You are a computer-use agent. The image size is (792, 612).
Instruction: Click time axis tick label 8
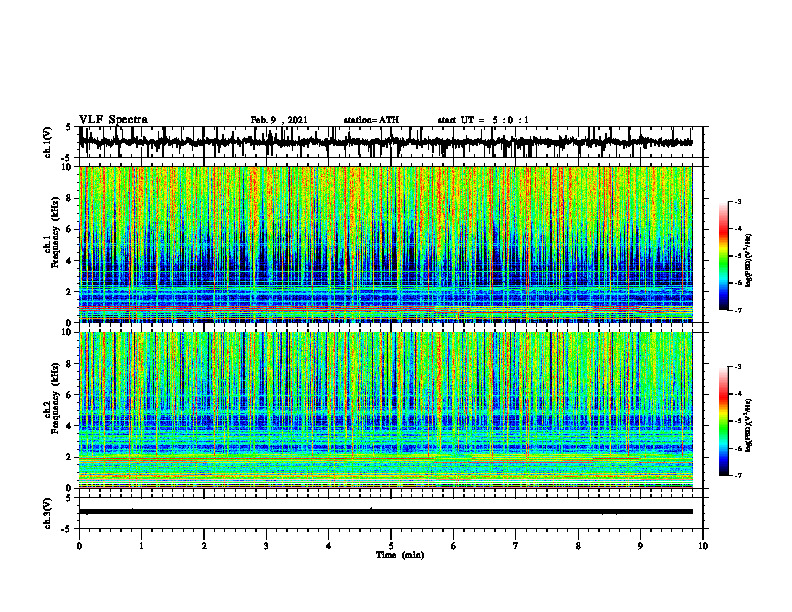coord(578,546)
